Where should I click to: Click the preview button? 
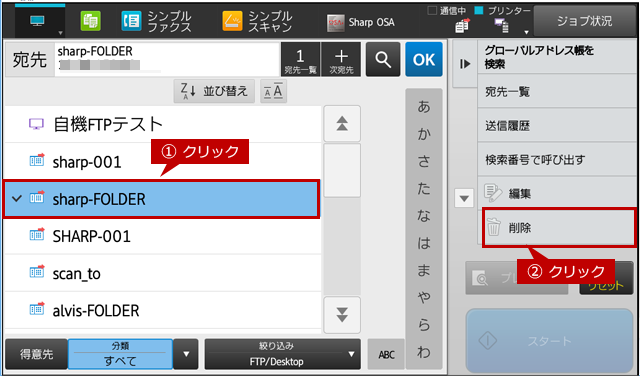(x=517, y=278)
